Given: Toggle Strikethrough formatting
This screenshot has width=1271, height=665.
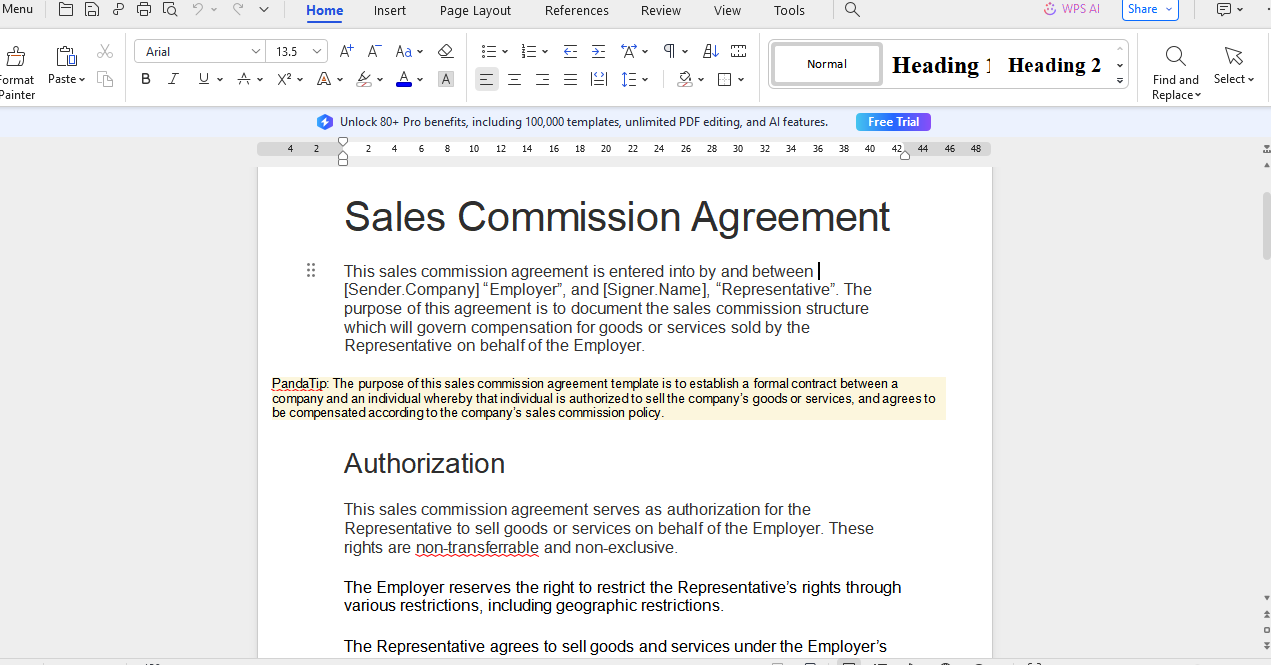Looking at the screenshot, I should coord(244,79).
